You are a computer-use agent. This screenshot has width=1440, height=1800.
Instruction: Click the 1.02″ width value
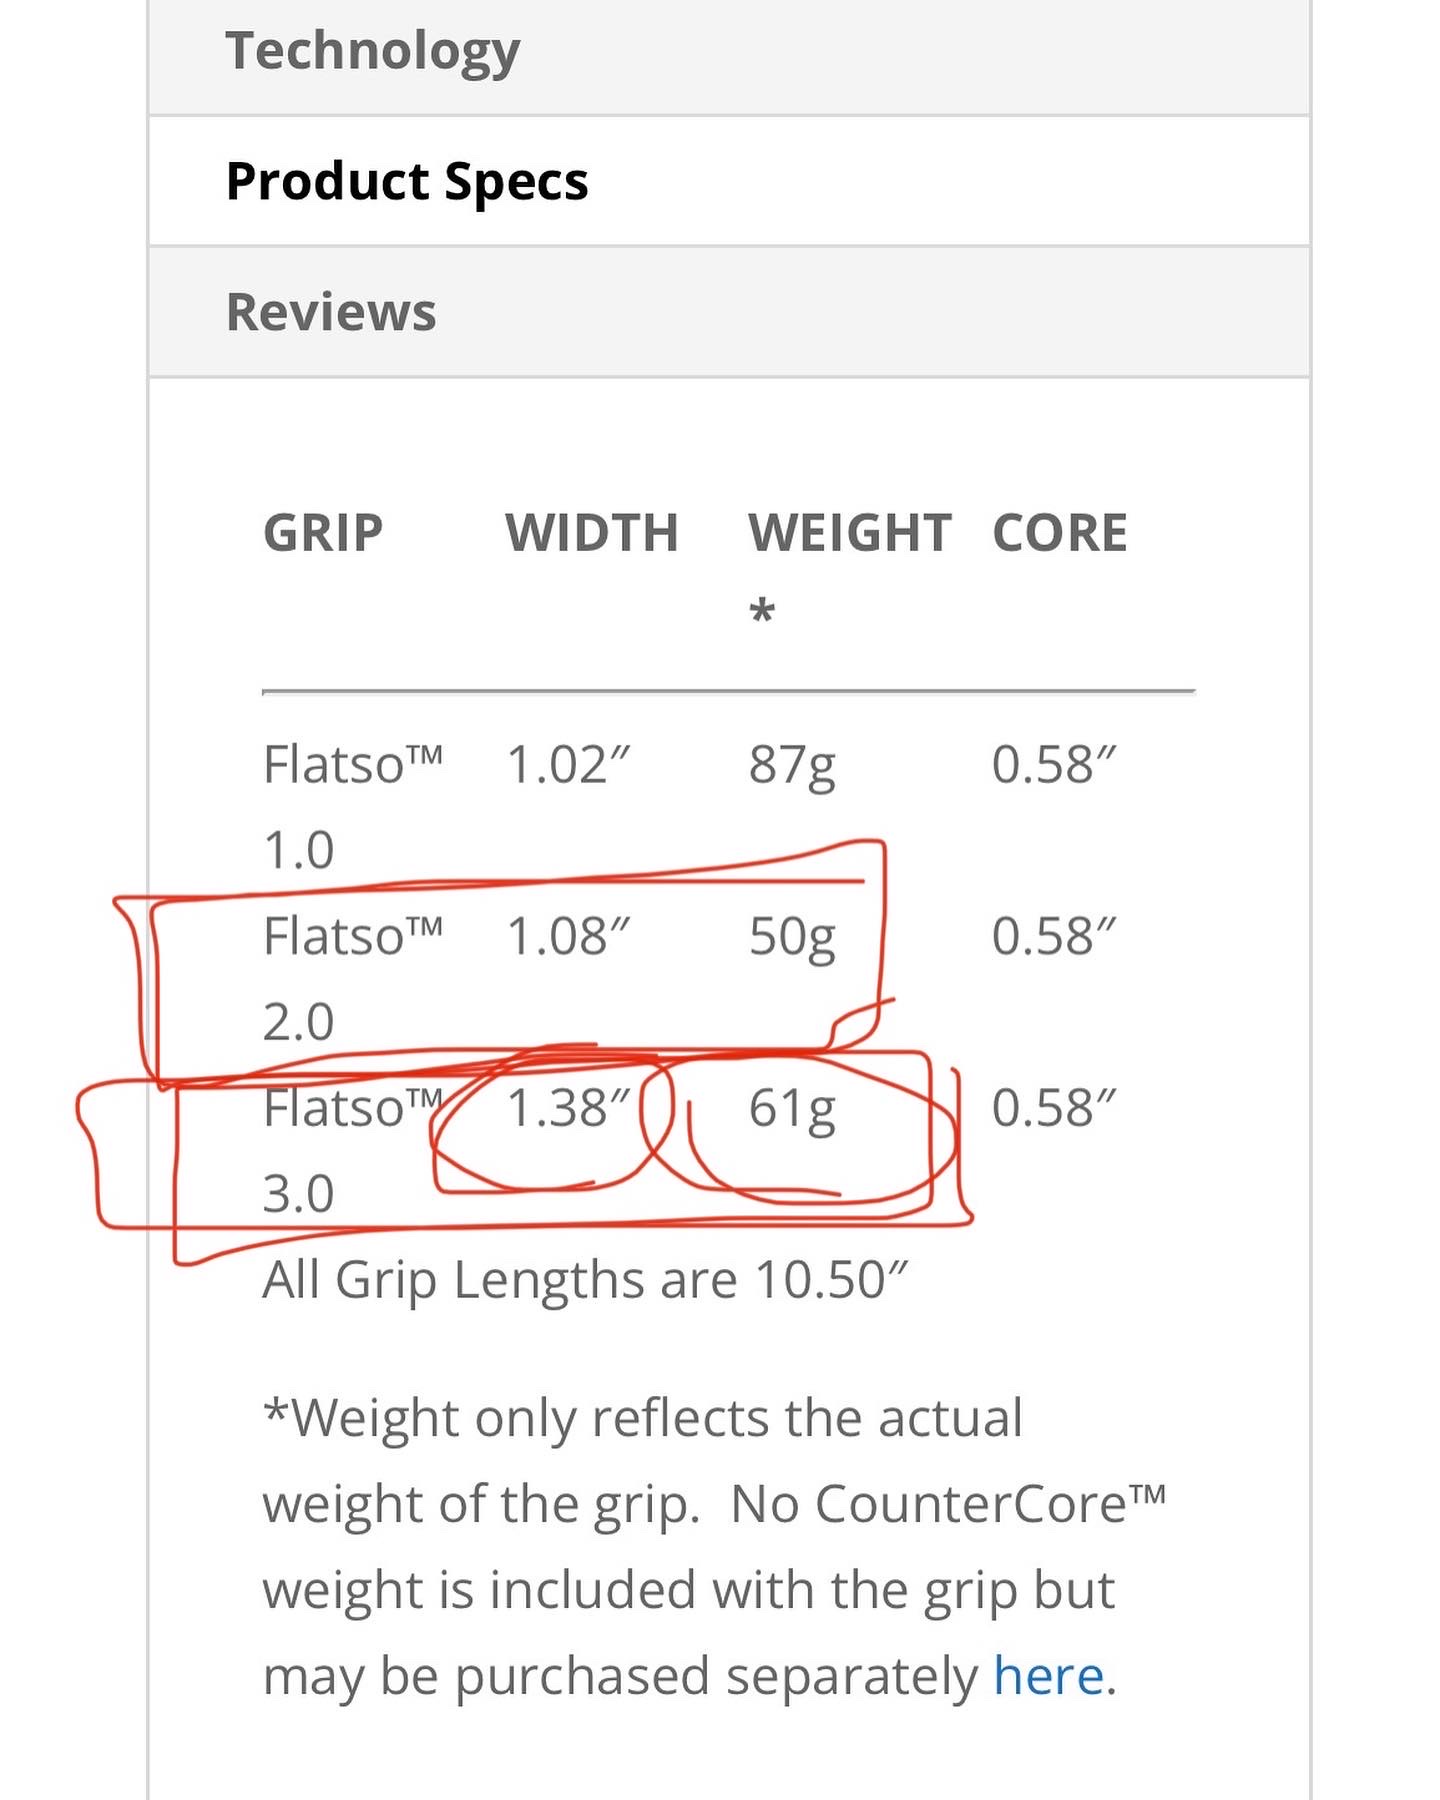point(568,766)
